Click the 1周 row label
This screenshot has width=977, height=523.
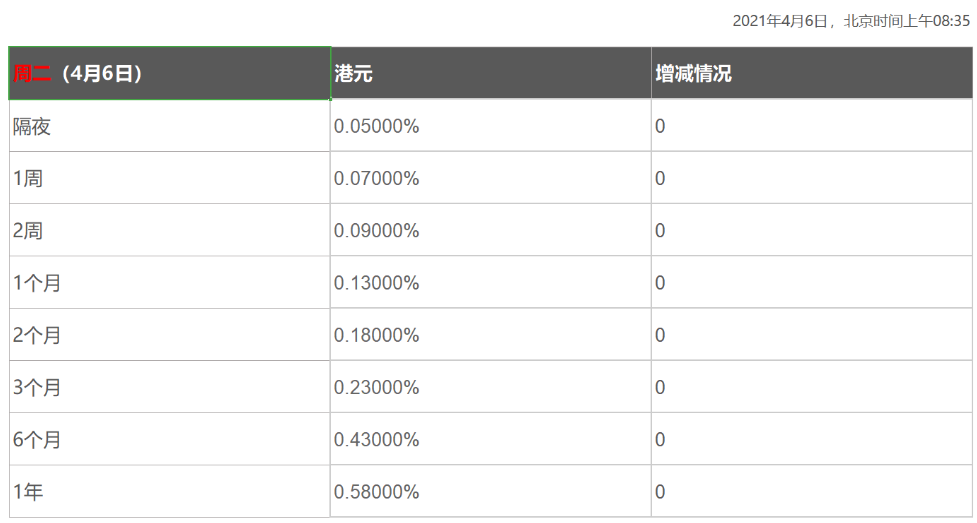click(28, 179)
